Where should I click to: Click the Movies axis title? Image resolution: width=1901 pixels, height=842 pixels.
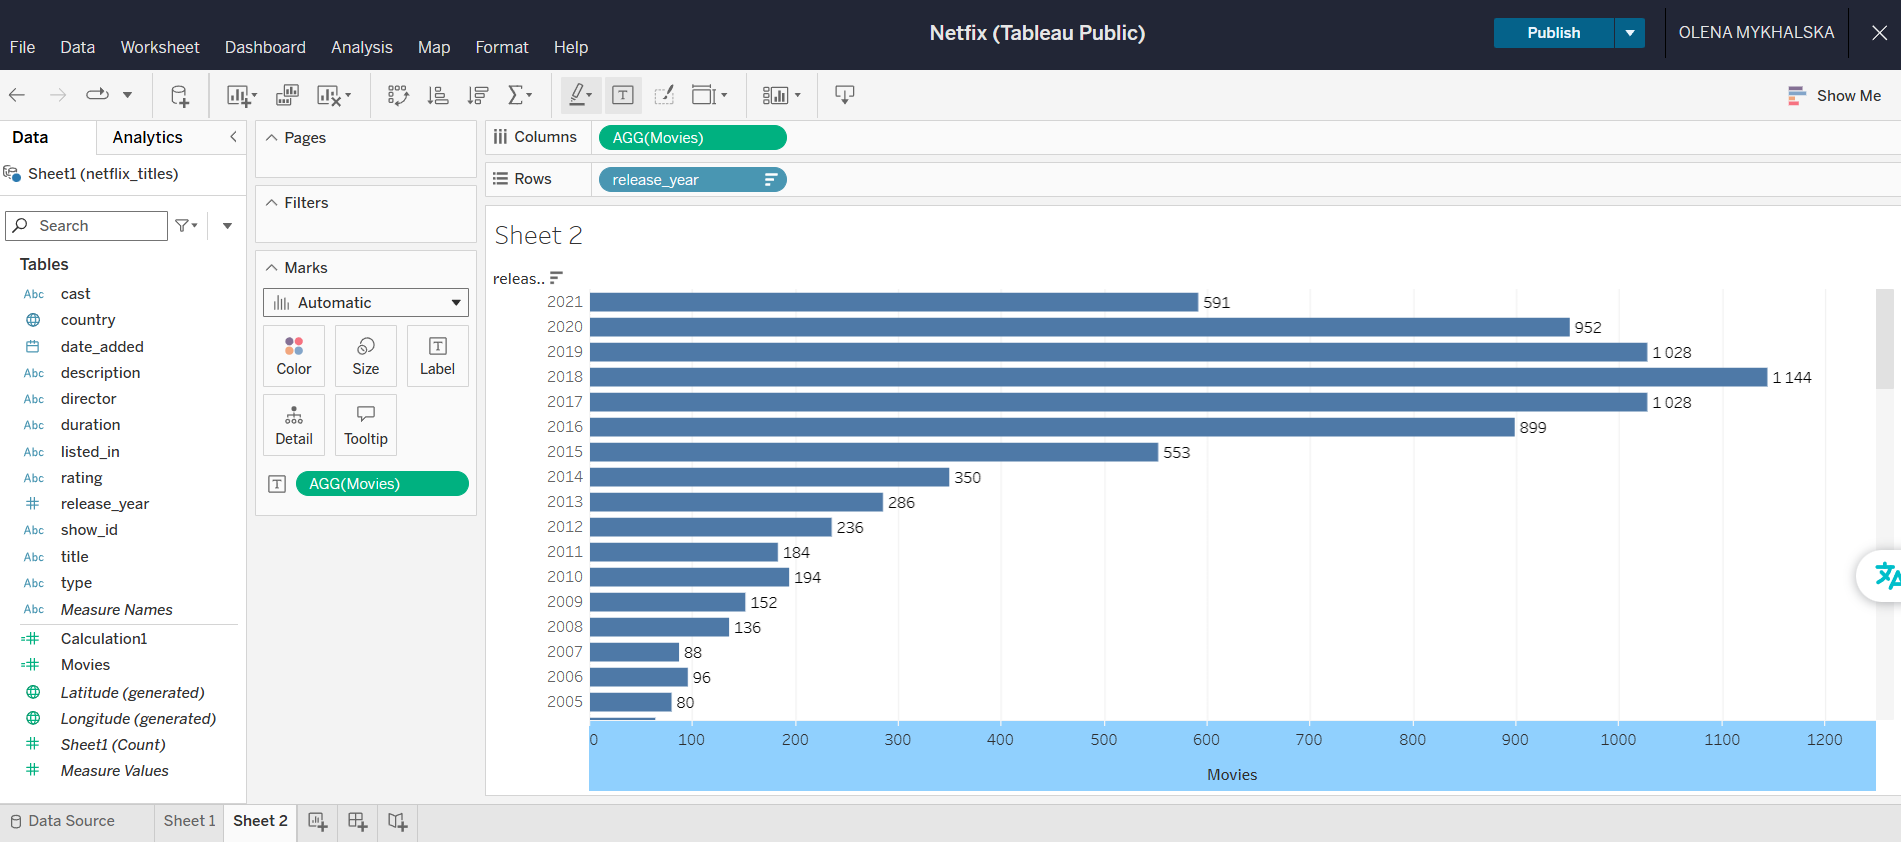1232,775
